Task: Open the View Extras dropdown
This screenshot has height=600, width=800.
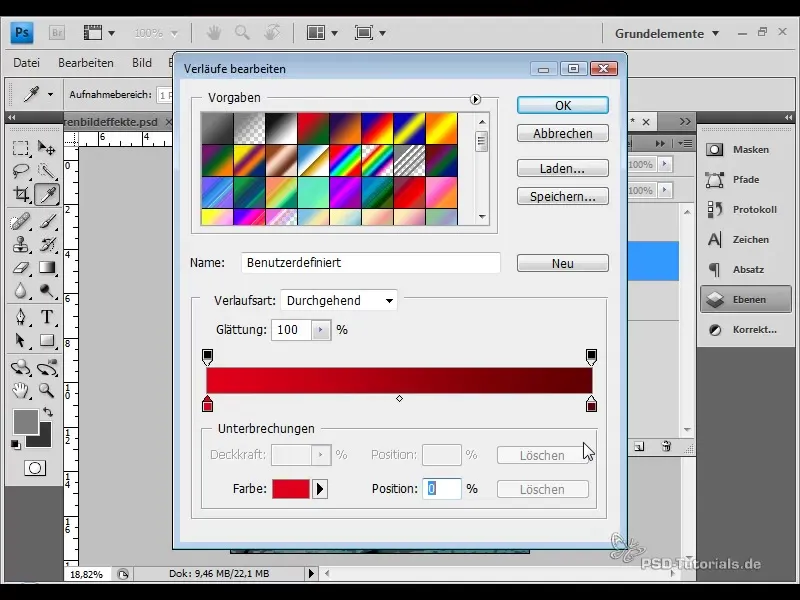Action: tap(99, 33)
